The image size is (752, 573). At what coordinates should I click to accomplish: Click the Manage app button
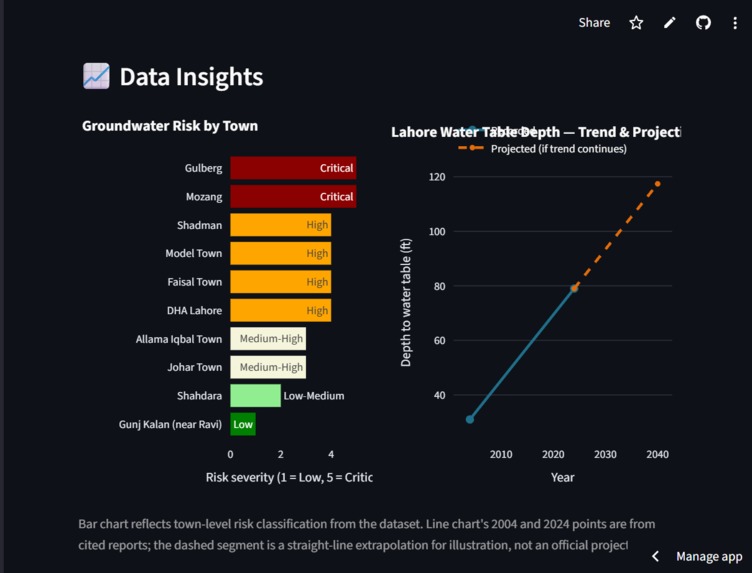[709, 556]
